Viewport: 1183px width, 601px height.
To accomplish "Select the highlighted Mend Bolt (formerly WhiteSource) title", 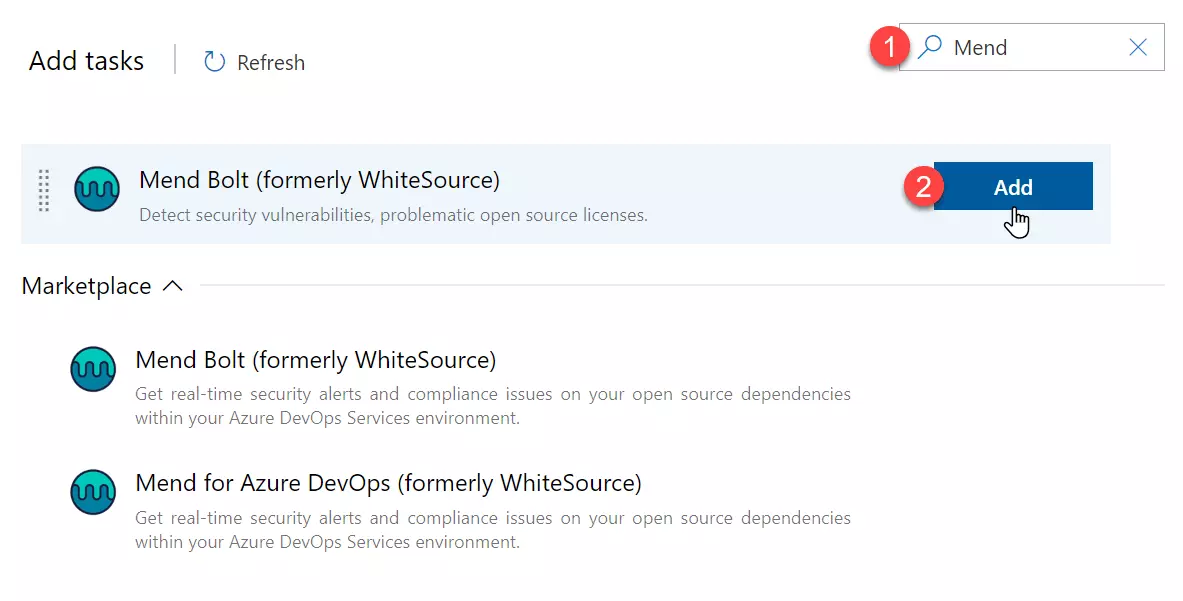I will (x=319, y=180).
